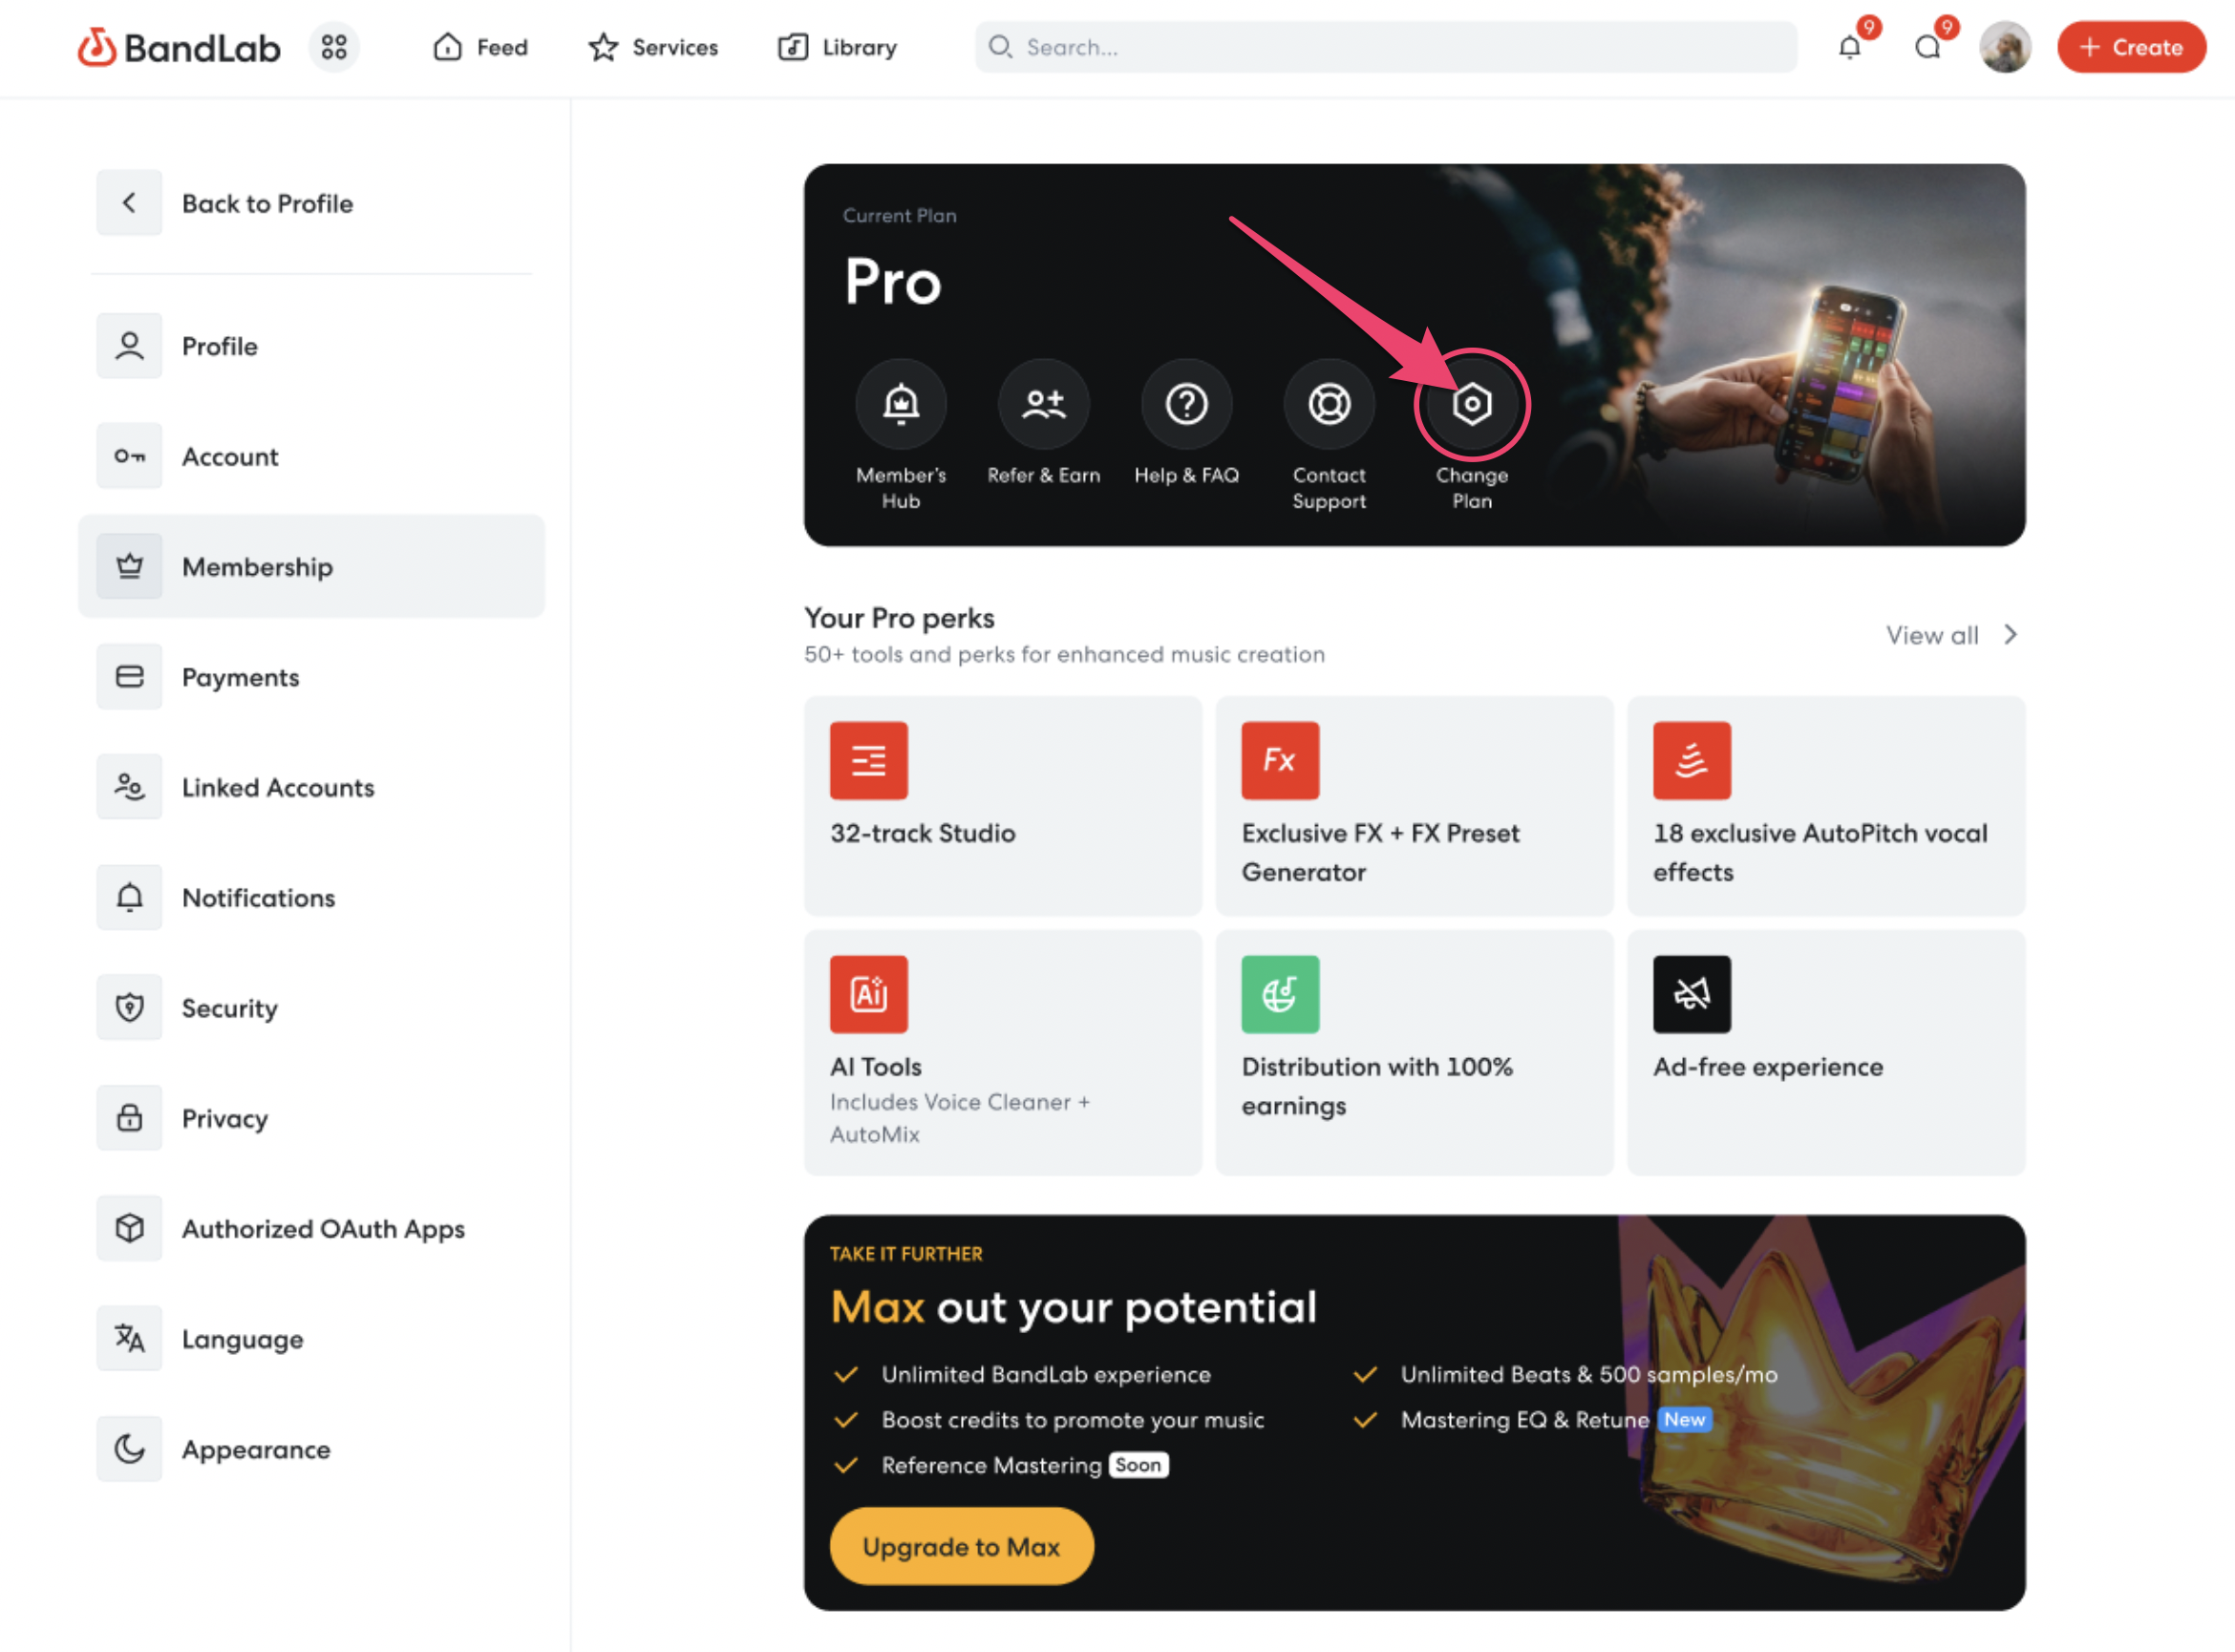The image size is (2235, 1652).
Task: Focus the Search field
Action: (x=1385, y=47)
